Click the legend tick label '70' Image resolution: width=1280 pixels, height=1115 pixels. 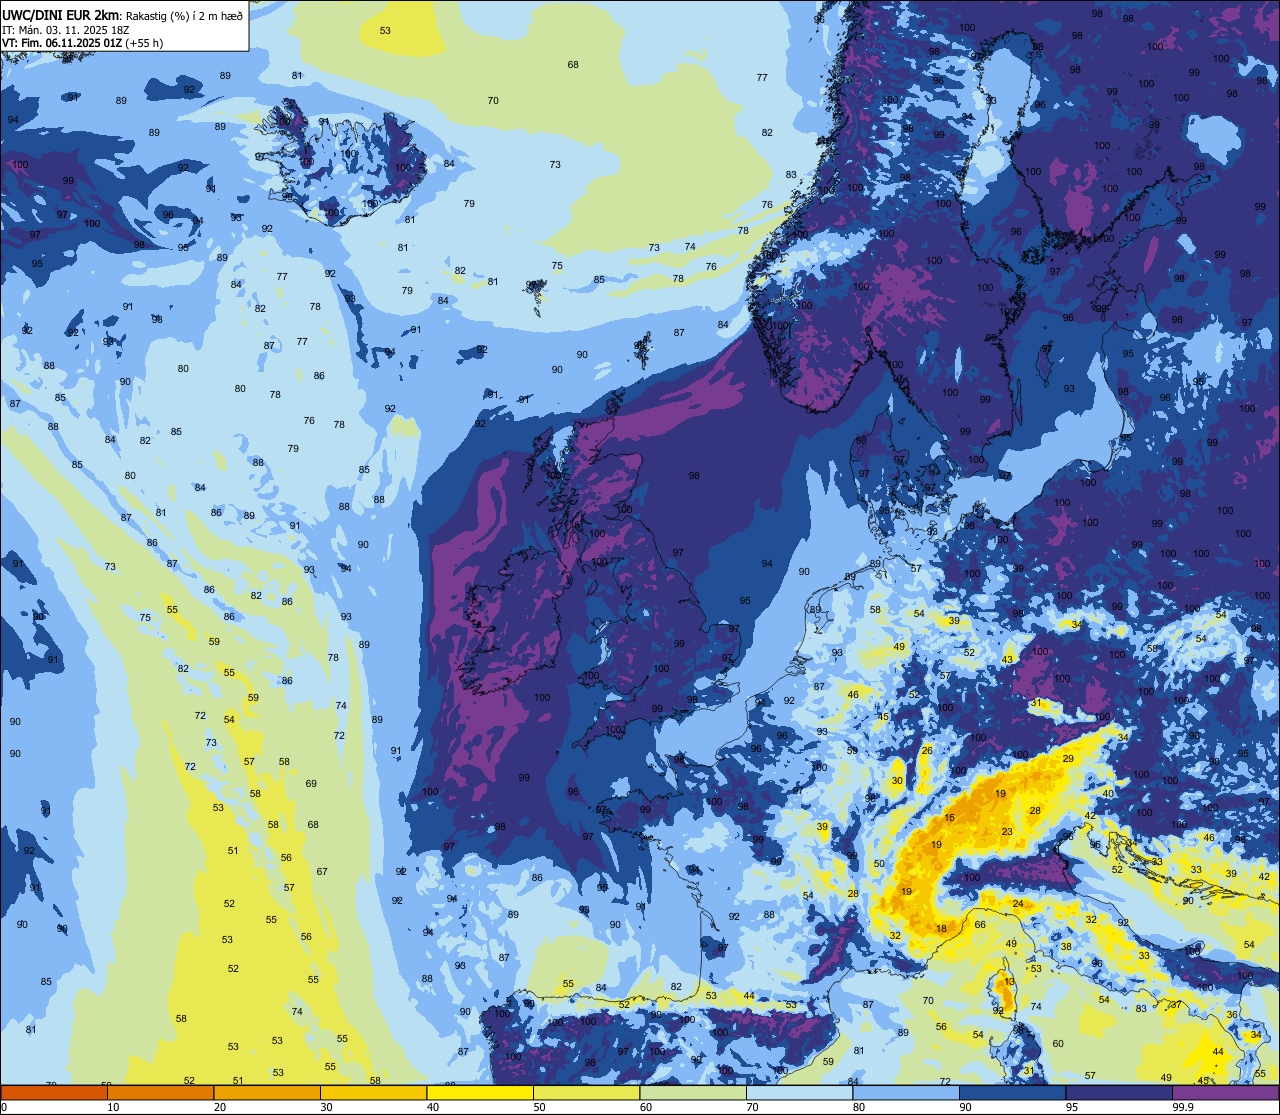coord(752,1107)
